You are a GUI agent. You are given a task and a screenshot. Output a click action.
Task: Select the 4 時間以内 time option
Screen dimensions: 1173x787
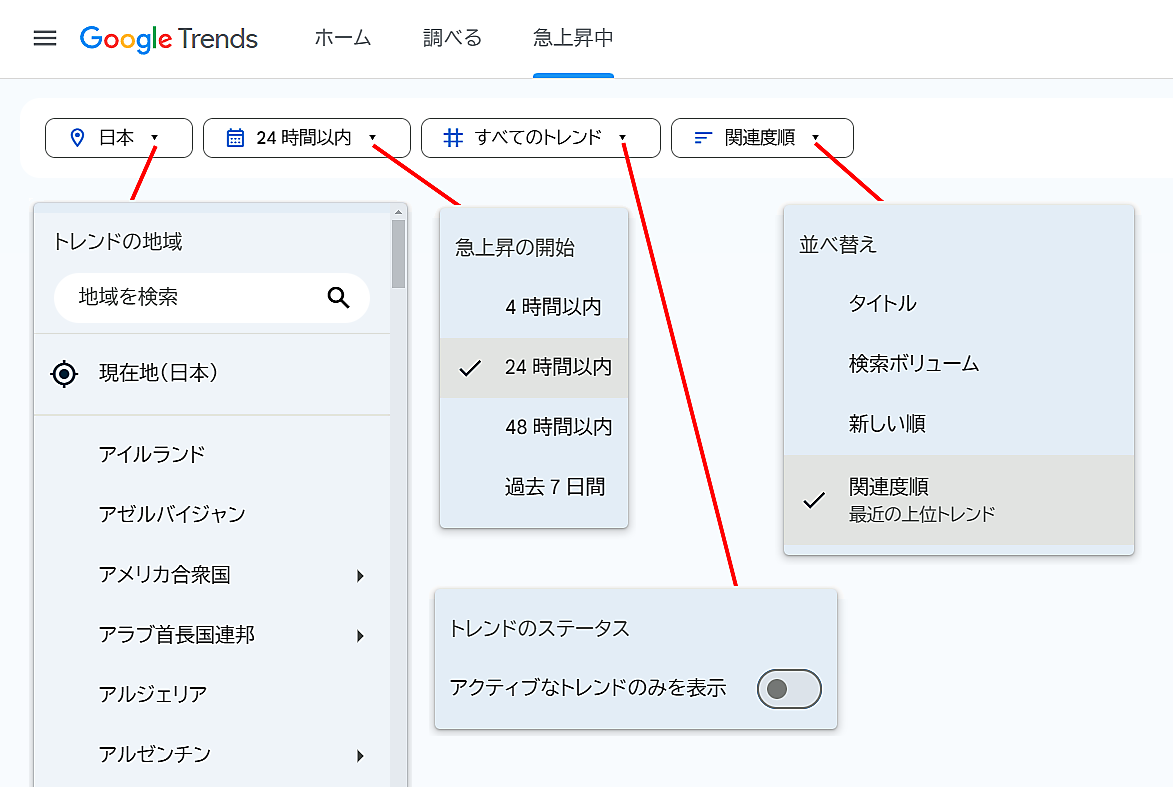point(553,308)
